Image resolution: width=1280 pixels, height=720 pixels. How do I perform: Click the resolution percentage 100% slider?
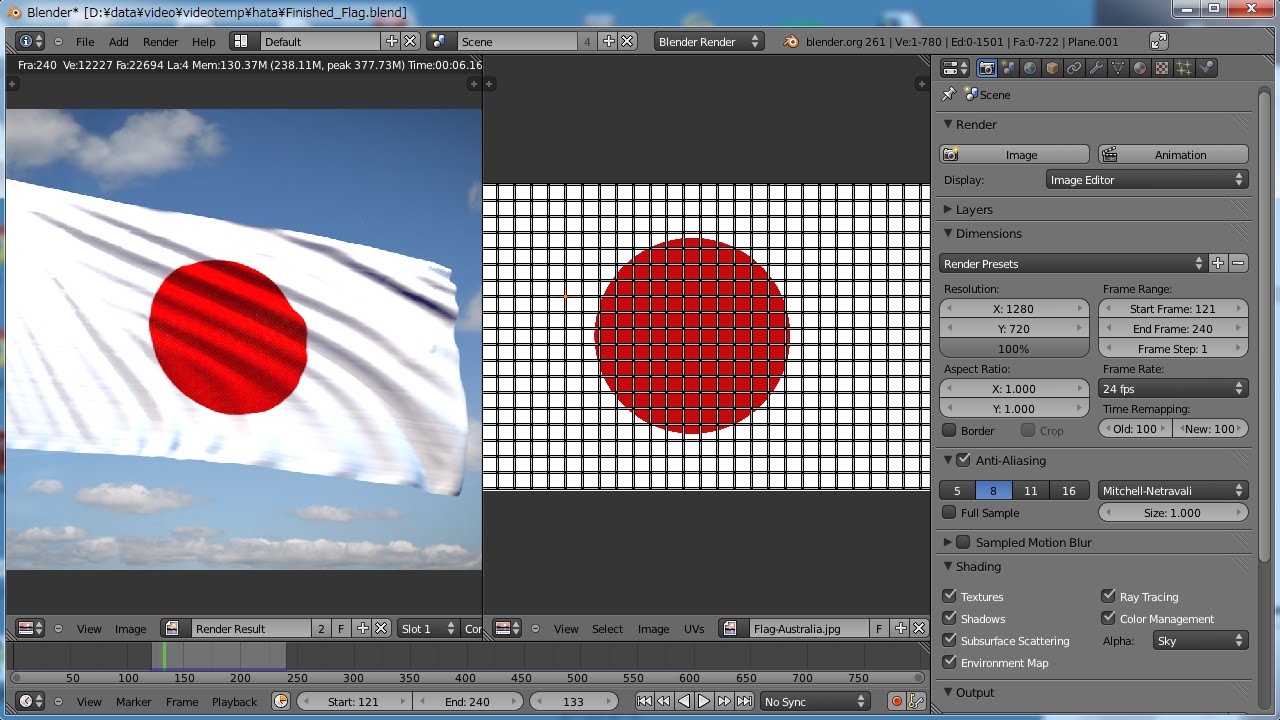(x=1014, y=348)
